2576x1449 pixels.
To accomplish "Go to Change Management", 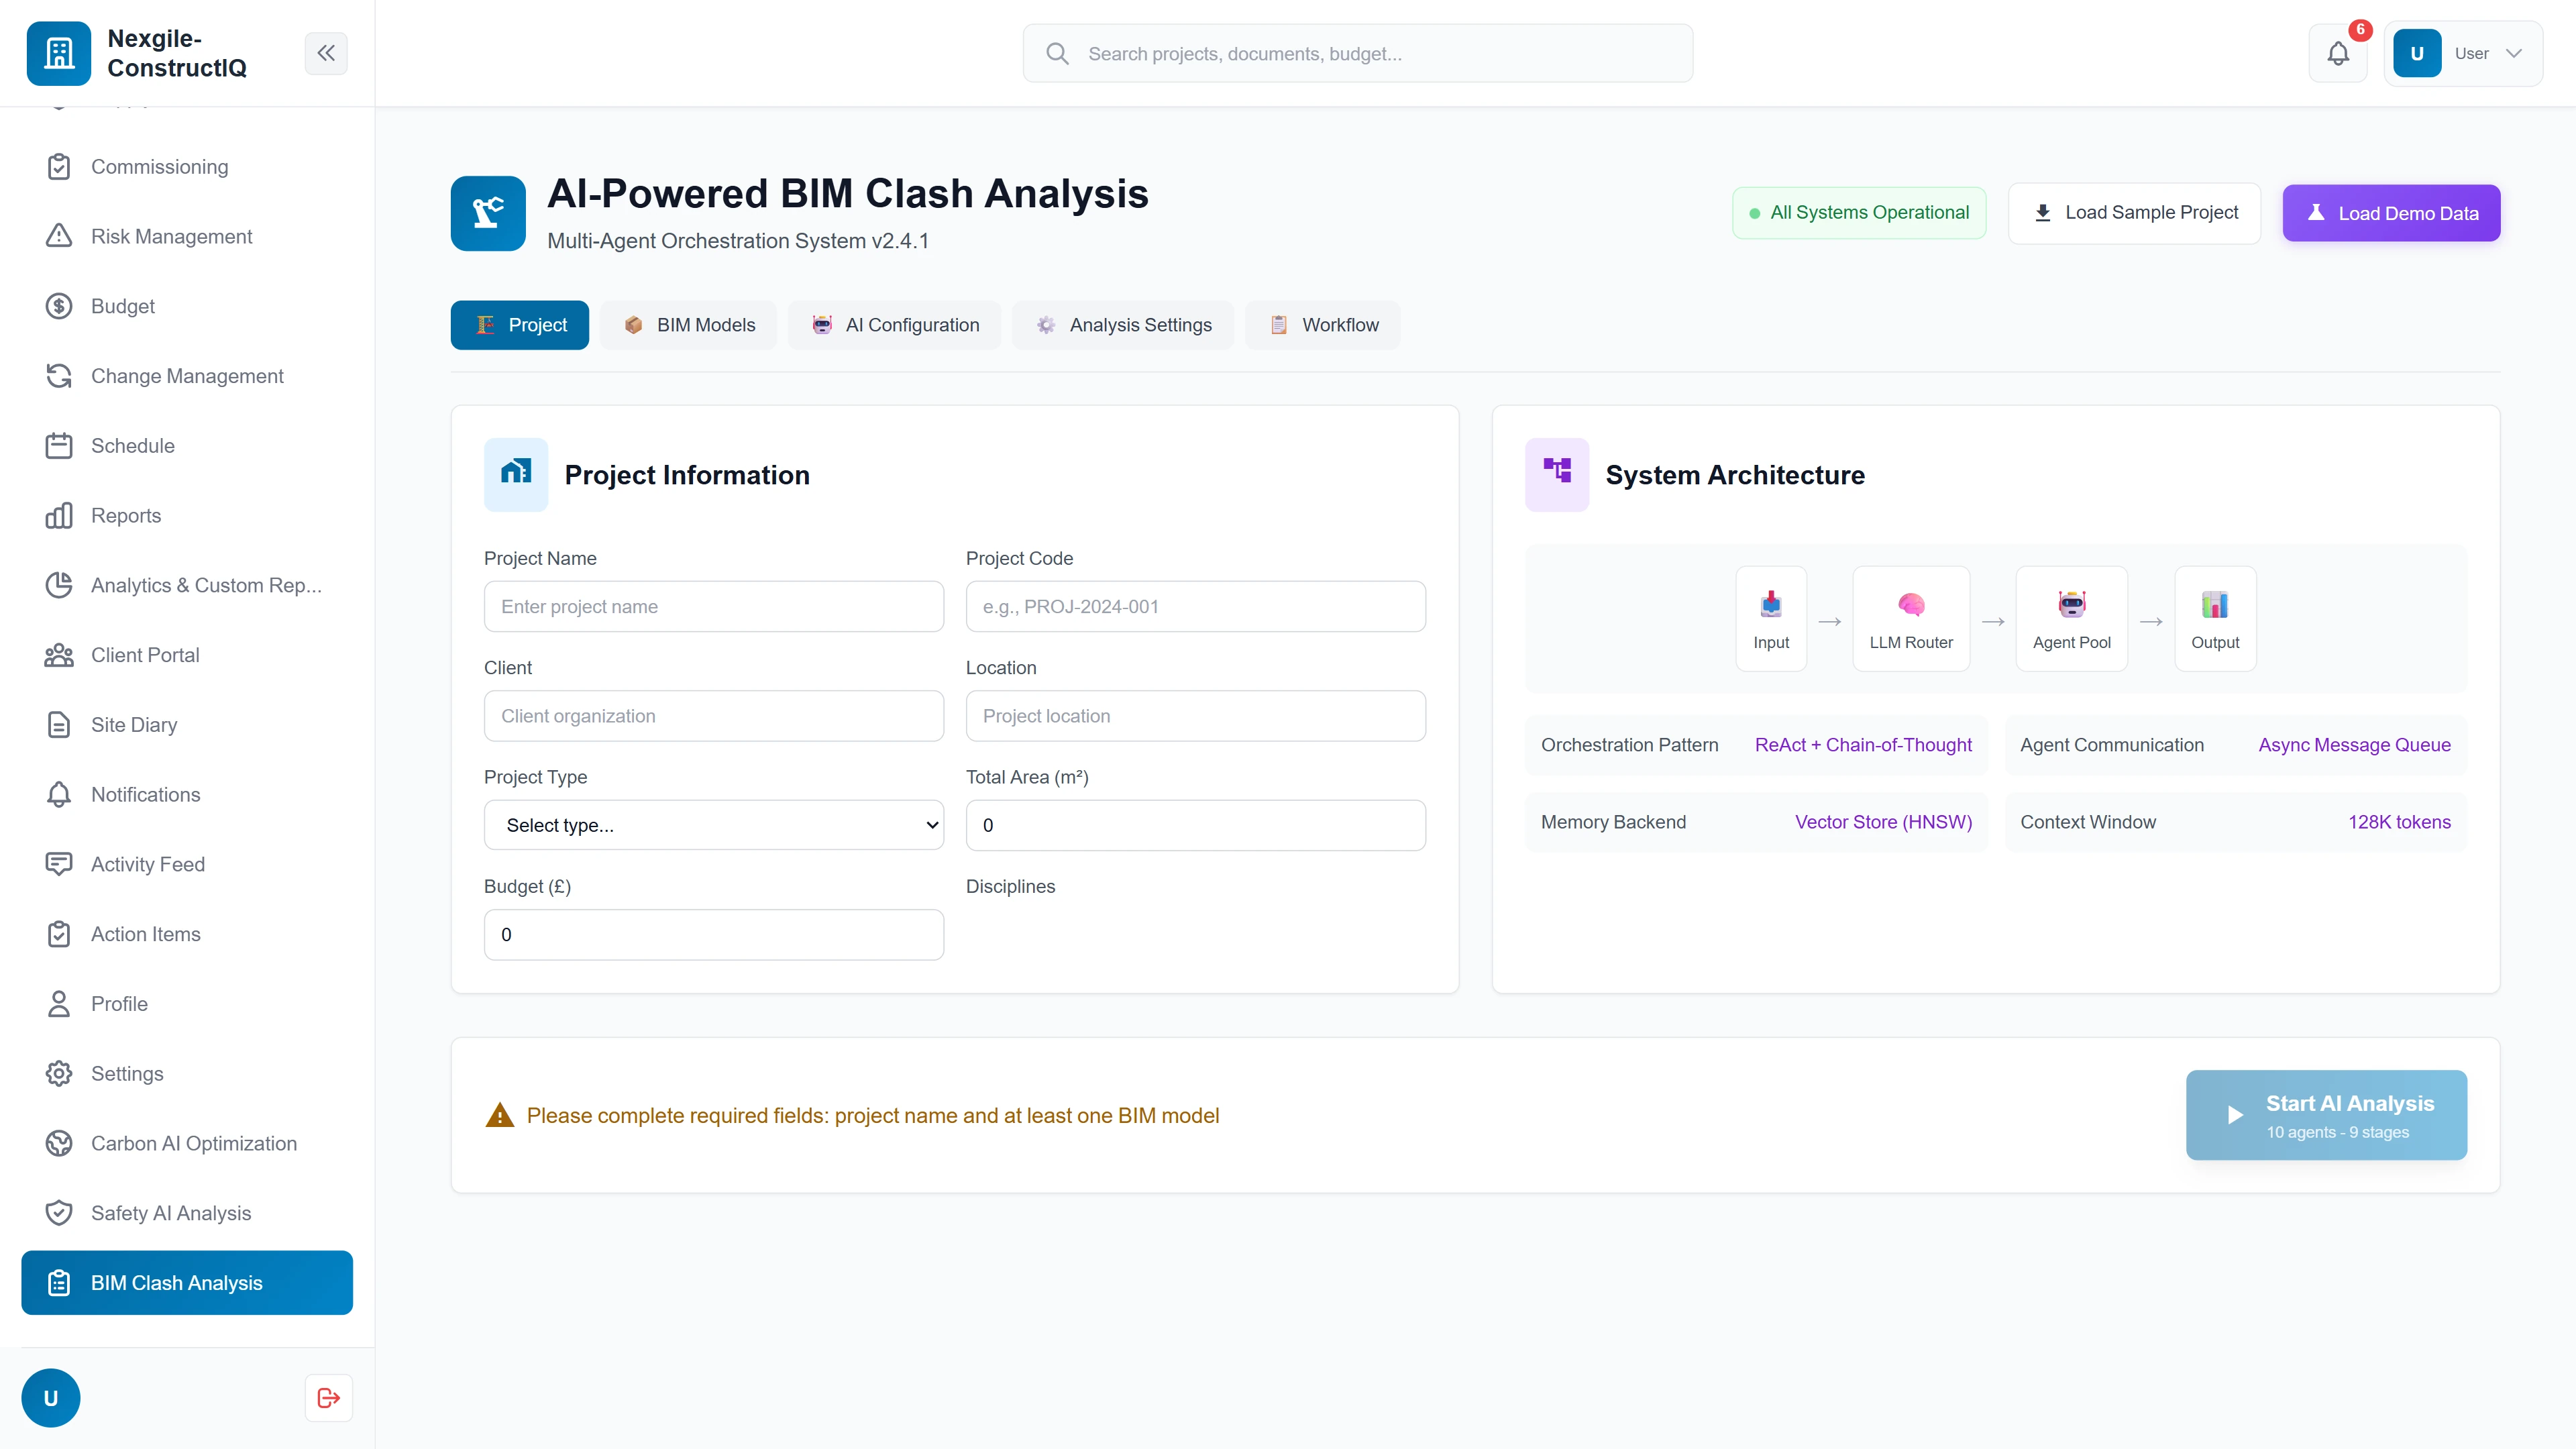I will pos(186,375).
